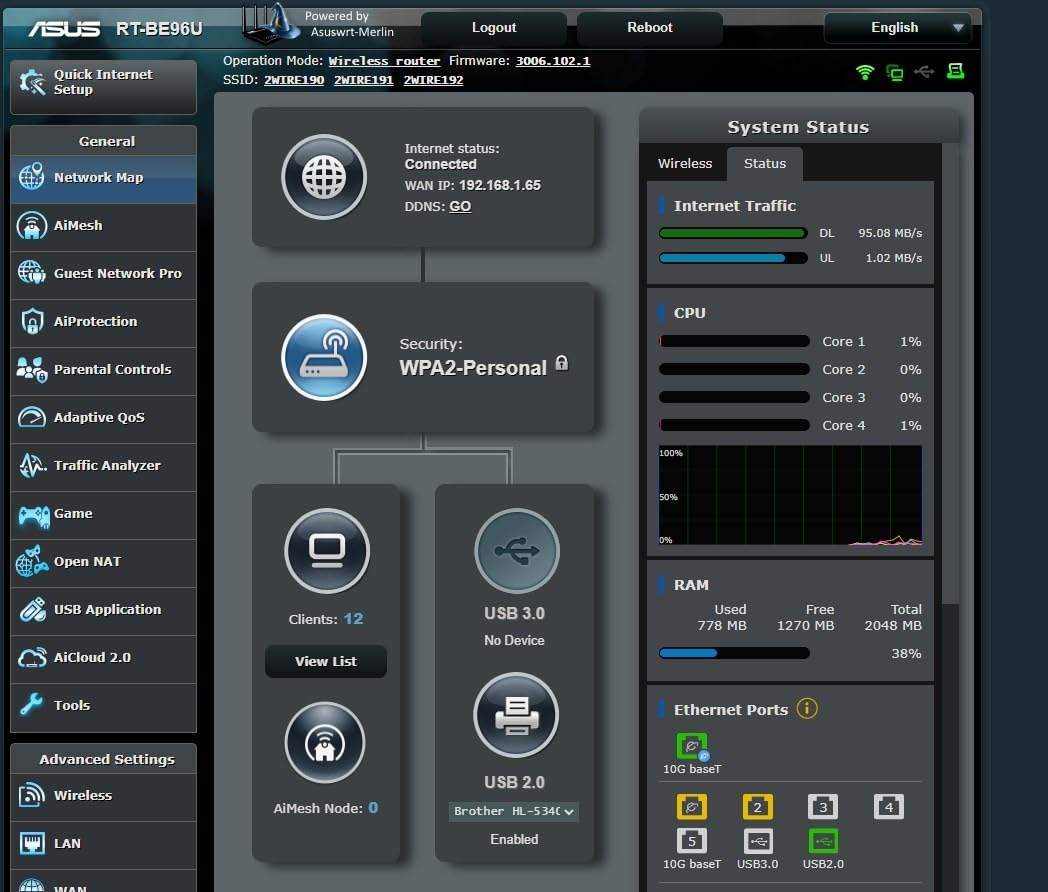Click the connected clients status icon in header

894,72
